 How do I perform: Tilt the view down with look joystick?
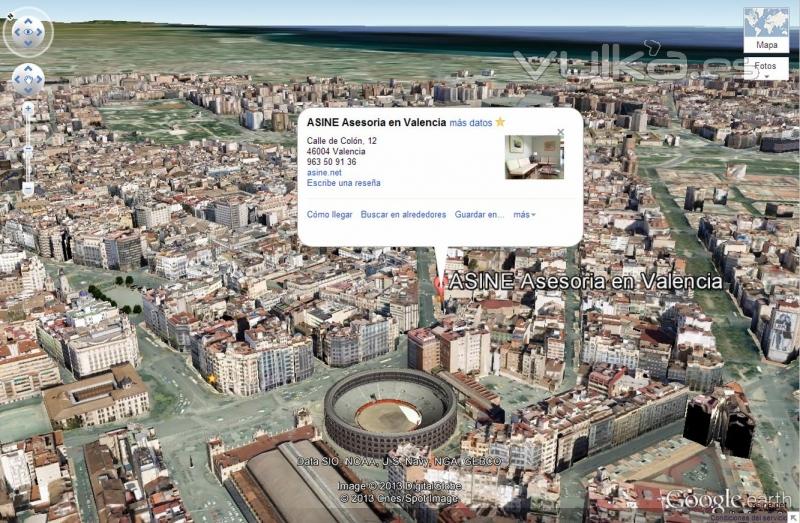tap(28, 43)
